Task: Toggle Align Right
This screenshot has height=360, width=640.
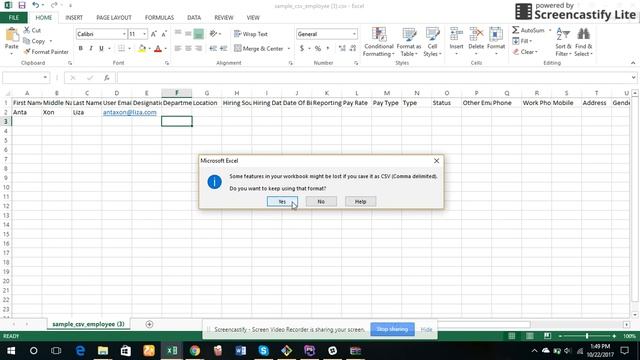Action: pos(198,49)
